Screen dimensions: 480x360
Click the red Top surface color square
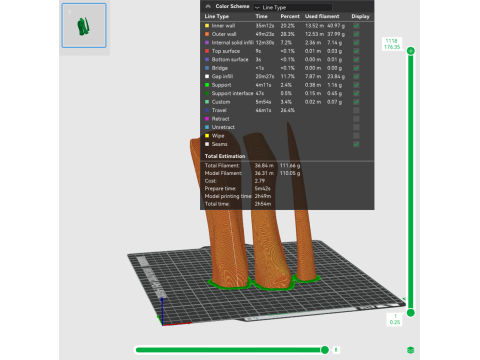(x=207, y=51)
